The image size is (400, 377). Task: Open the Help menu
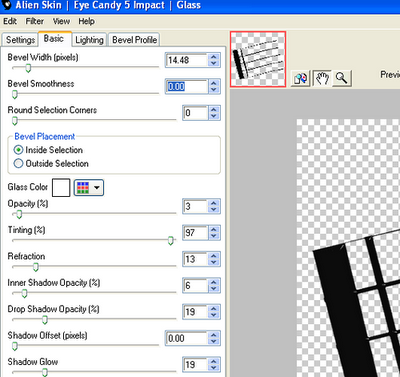tap(87, 21)
